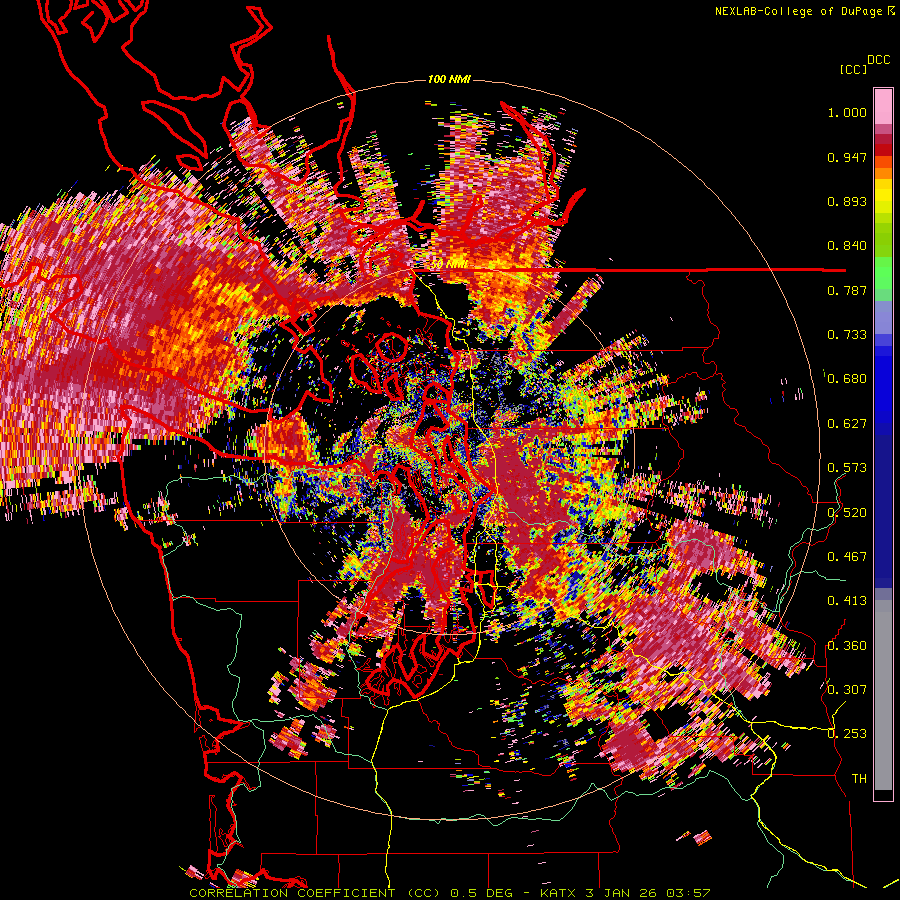Click the TH threshold label
This screenshot has width=900, height=900.
(859, 779)
